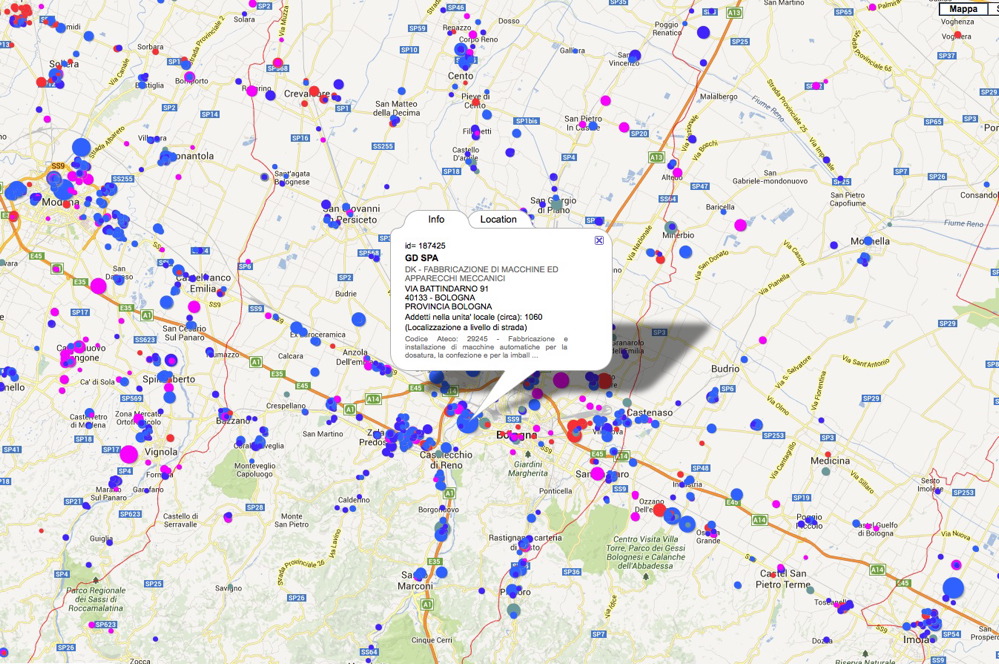Click the large blue marker near Ozzano
Viewport: 999px width, 664px height.
point(687,523)
